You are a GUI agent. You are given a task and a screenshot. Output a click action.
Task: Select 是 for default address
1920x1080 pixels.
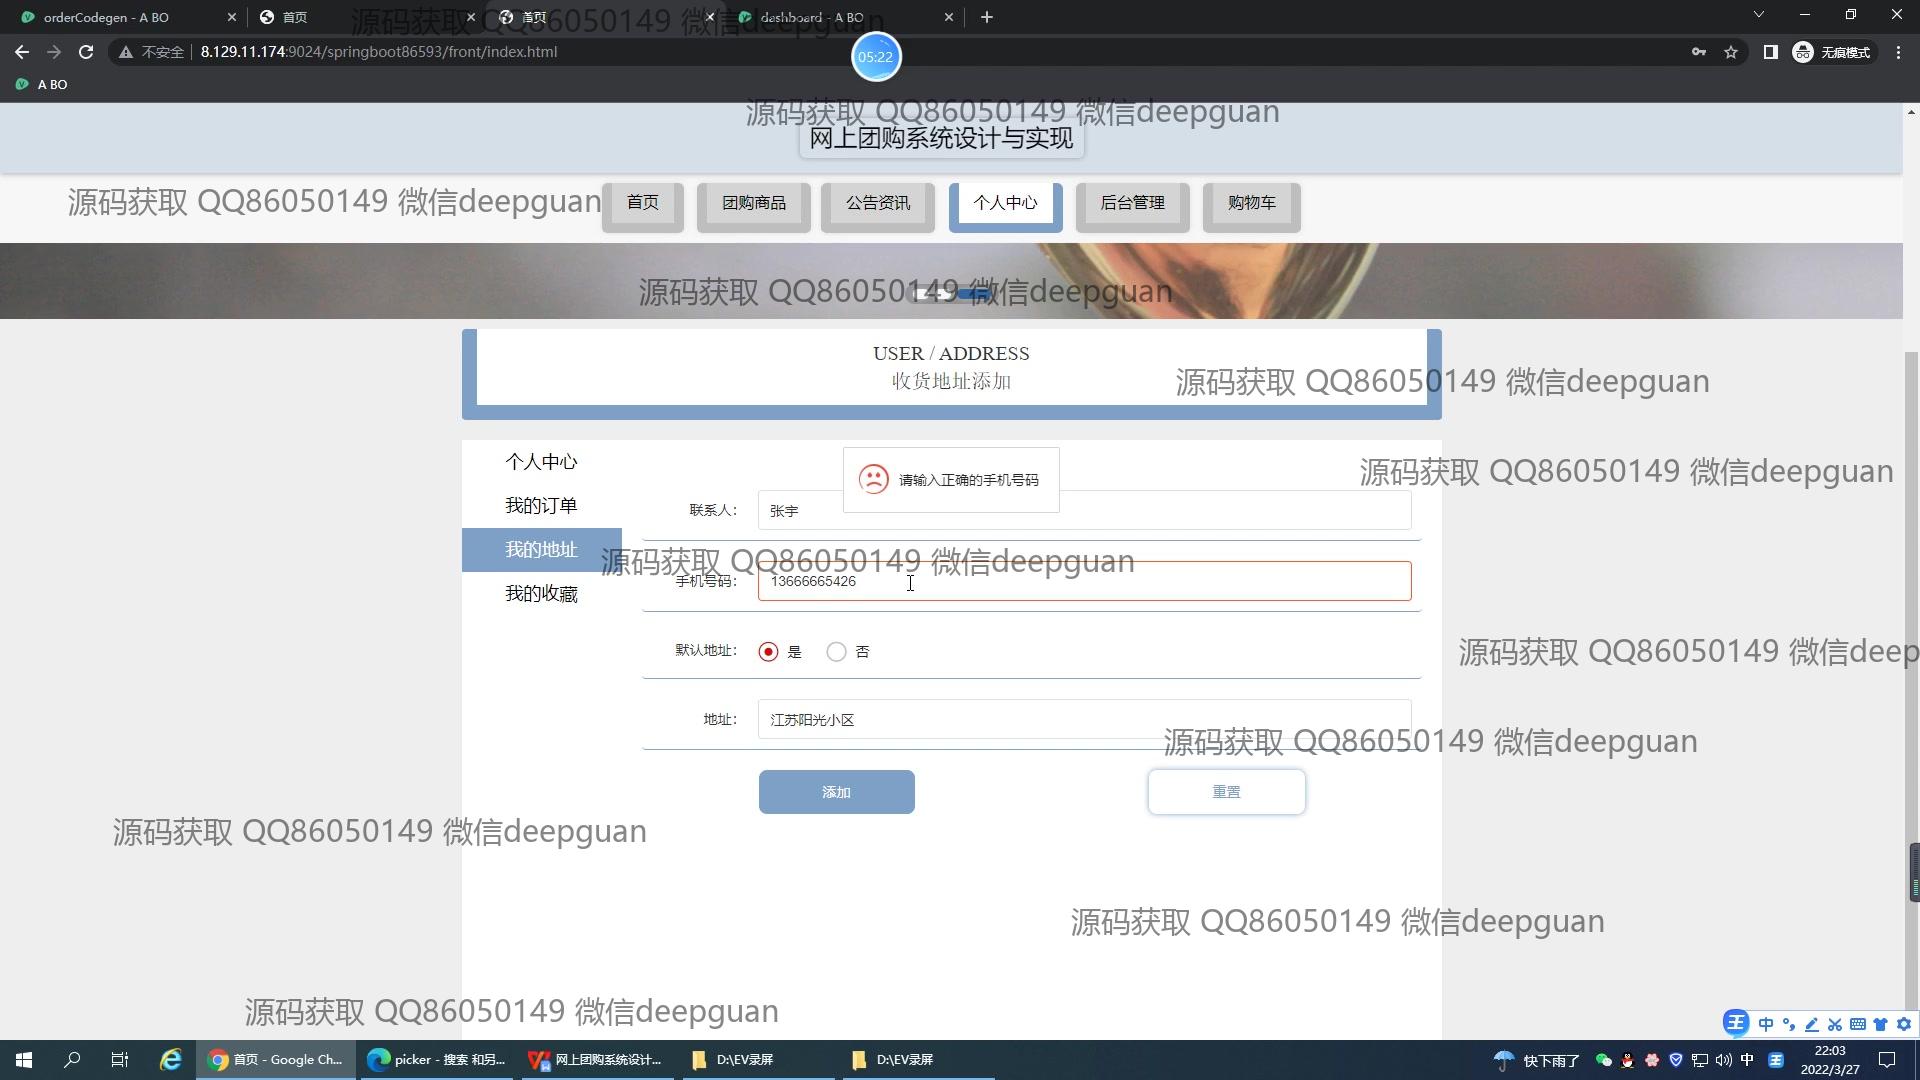pyautogui.click(x=768, y=652)
